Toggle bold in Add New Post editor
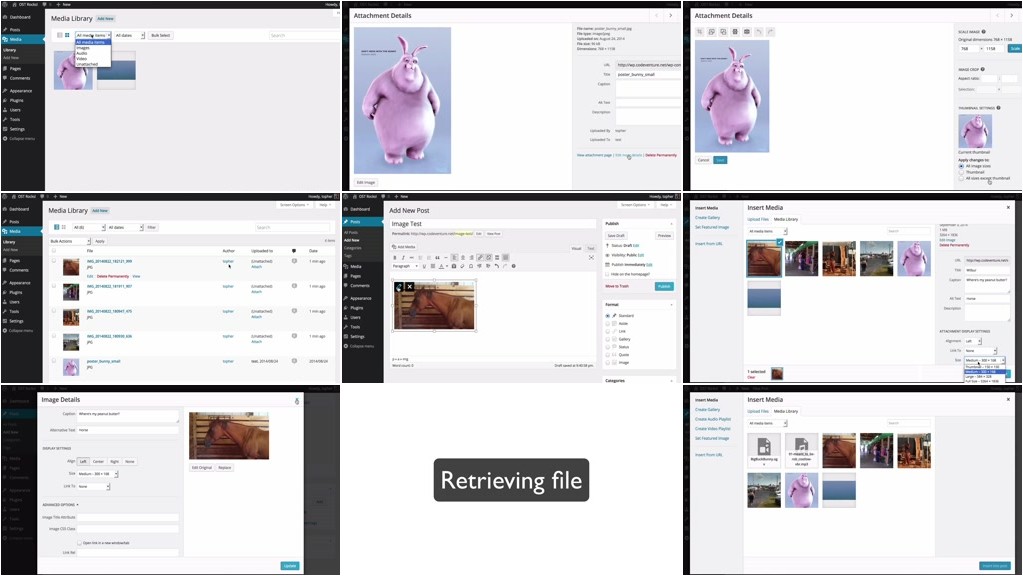This screenshot has height=576, width=1023. point(395,258)
